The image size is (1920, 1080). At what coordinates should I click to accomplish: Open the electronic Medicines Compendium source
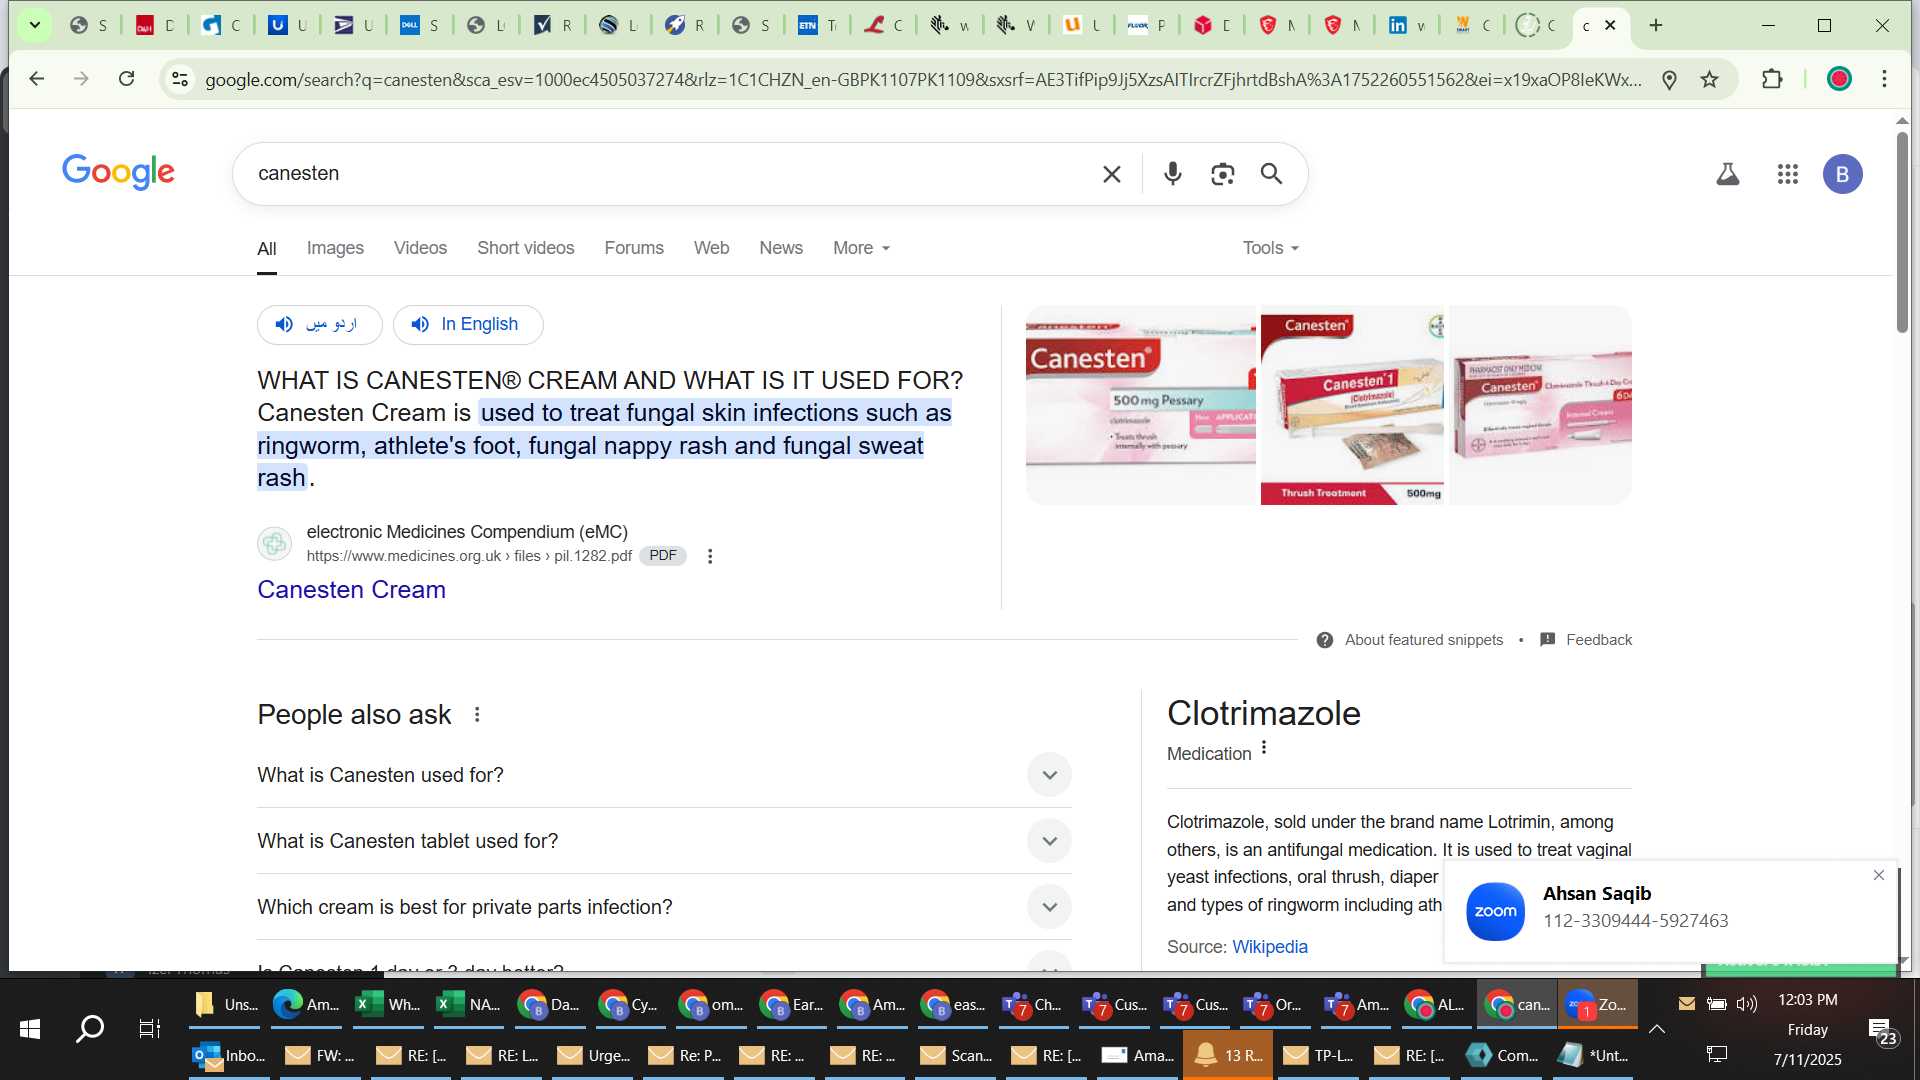pyautogui.click(x=467, y=532)
